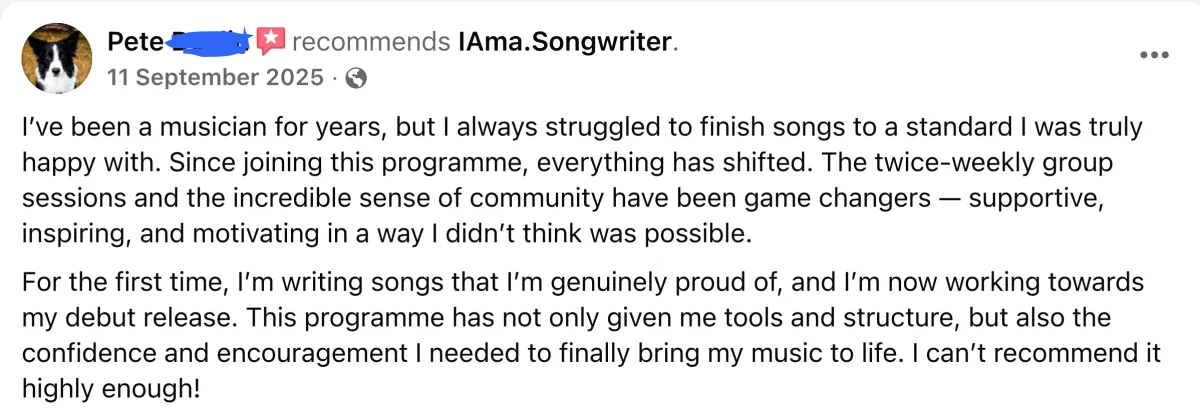
Task: Click the blue scribble over the surname
Action: click(x=210, y=42)
